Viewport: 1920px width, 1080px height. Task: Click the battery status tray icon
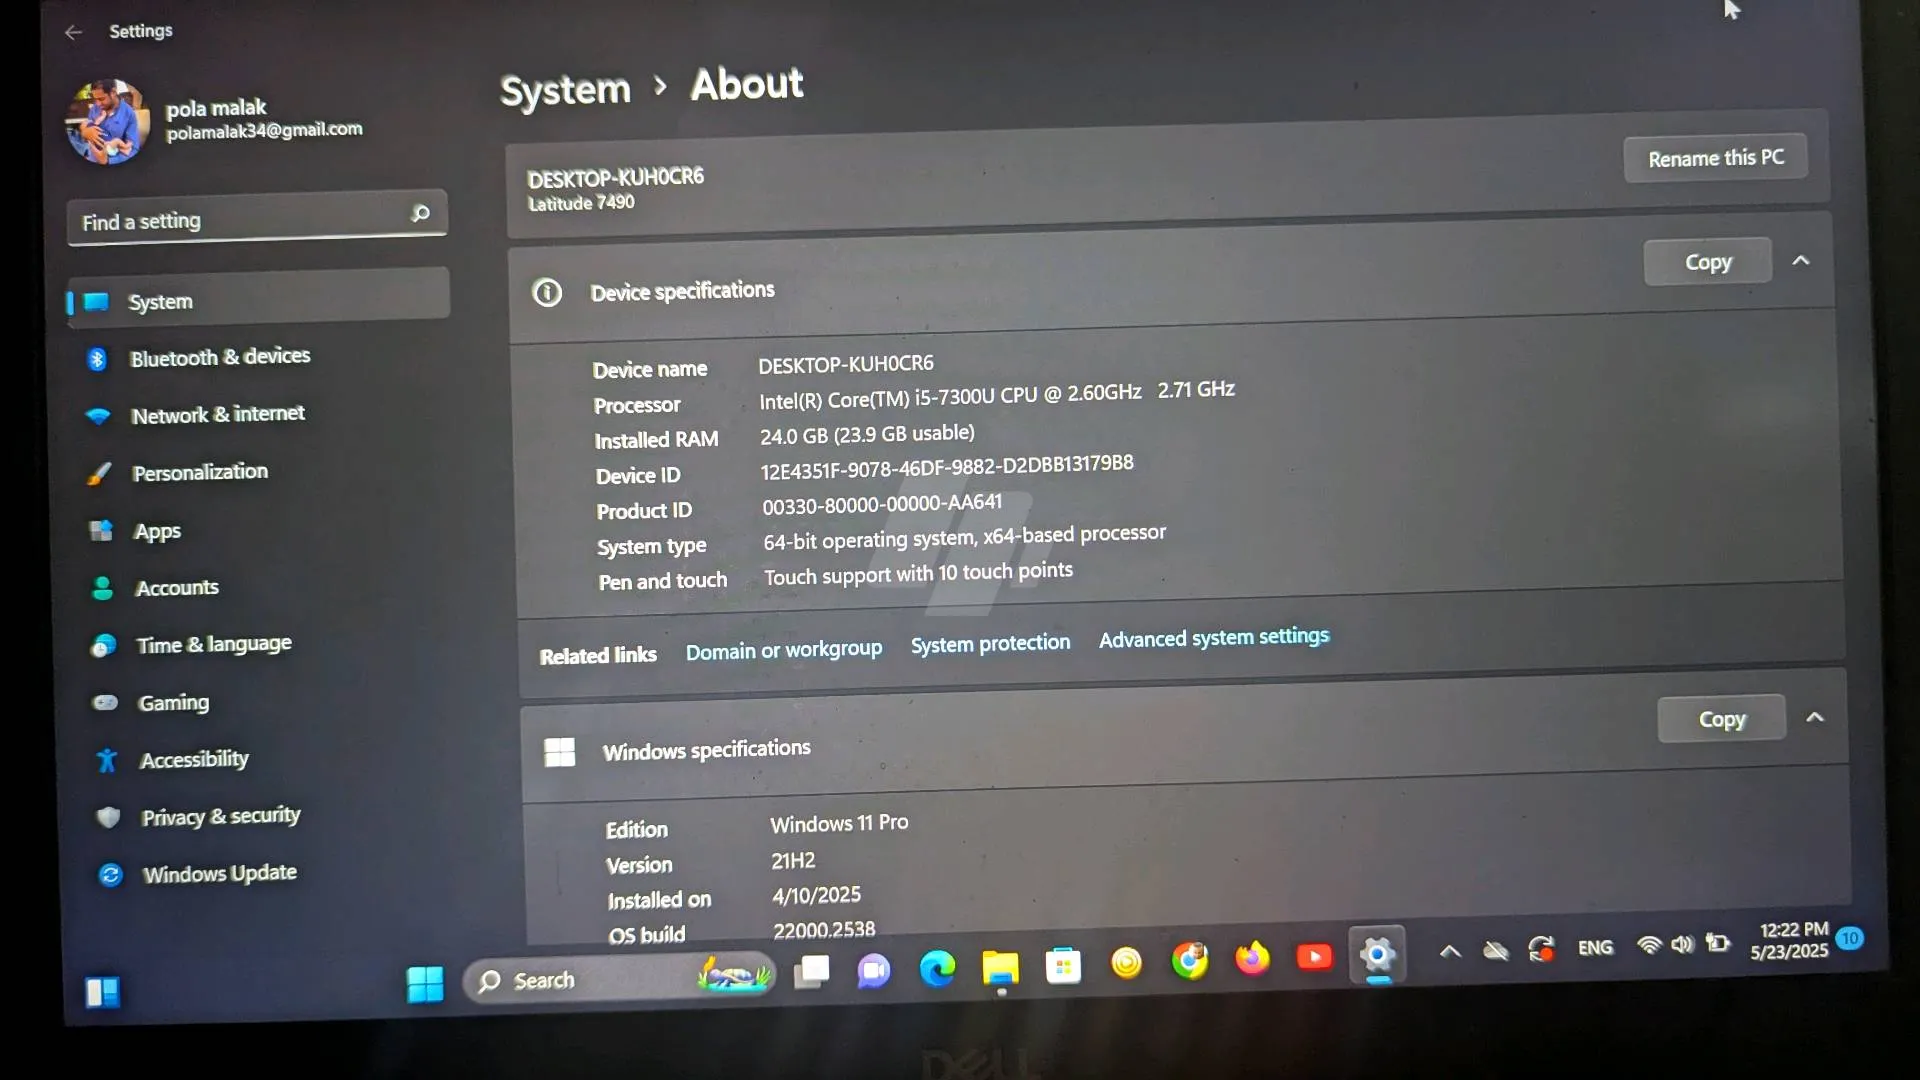(x=1718, y=943)
